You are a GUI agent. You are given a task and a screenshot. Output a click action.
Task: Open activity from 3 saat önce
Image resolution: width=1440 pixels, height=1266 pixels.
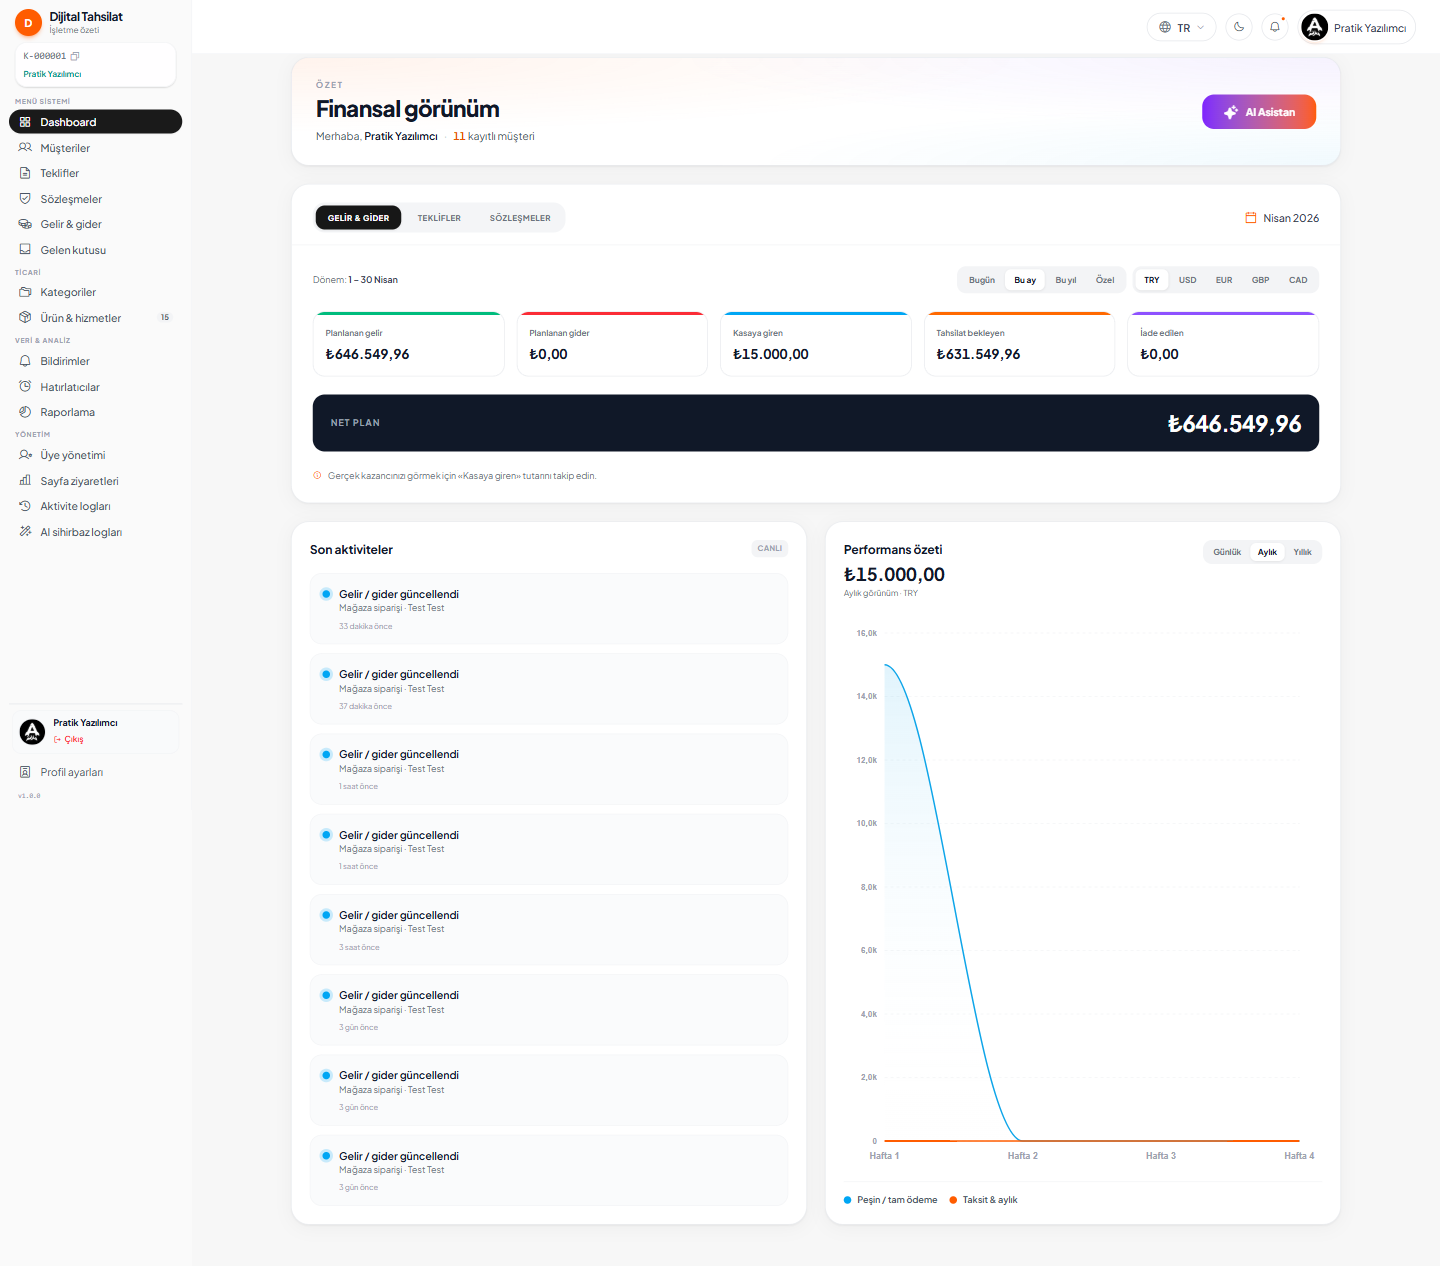tap(549, 930)
